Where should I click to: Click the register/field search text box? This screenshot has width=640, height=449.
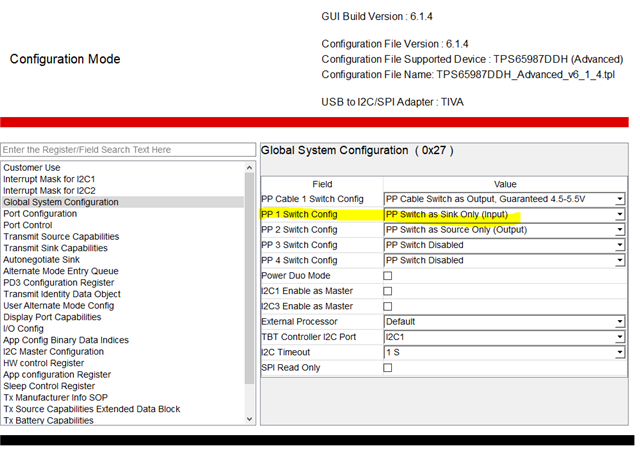(128, 150)
